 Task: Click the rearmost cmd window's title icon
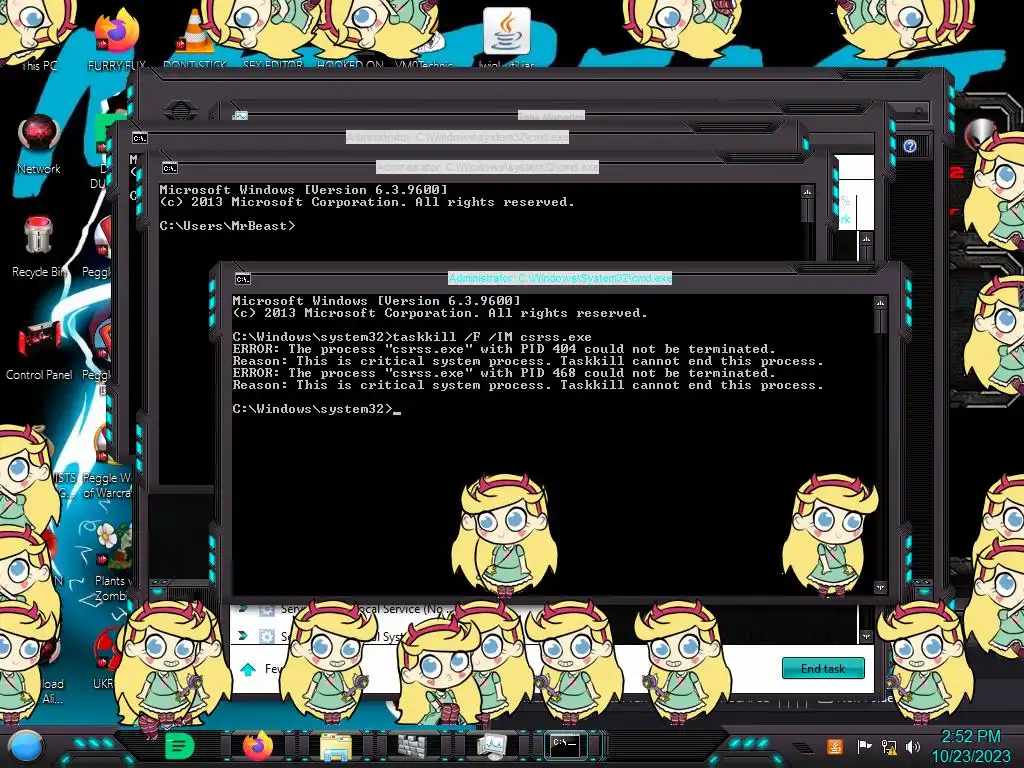point(140,138)
